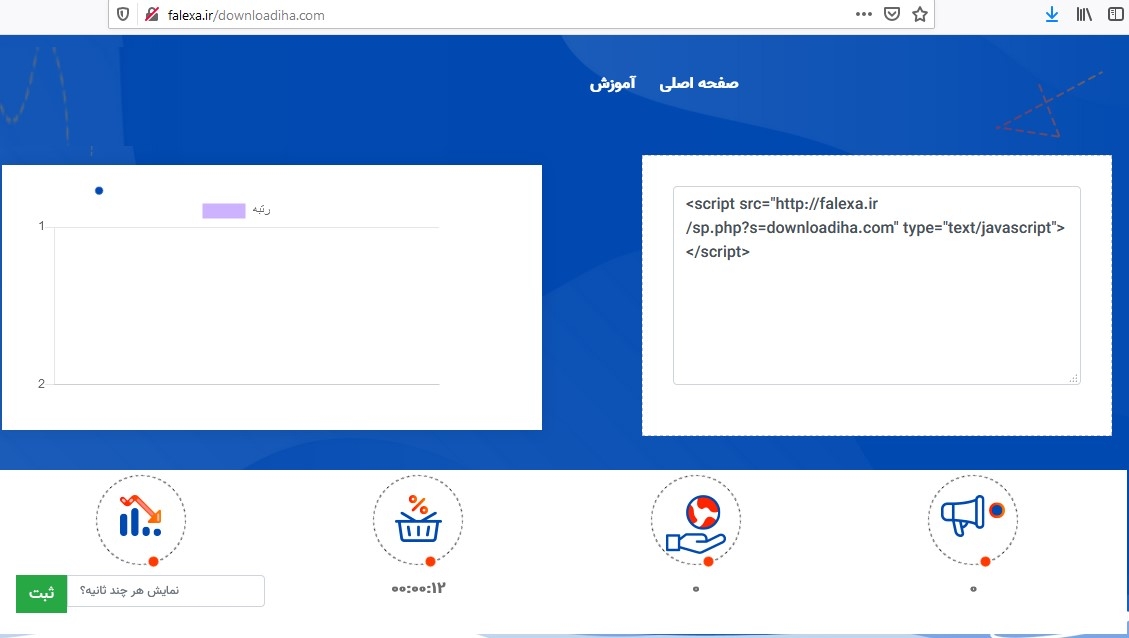This screenshot has height=638, width=1129.
Task: Click the discount shopping basket icon
Action: 418,520
